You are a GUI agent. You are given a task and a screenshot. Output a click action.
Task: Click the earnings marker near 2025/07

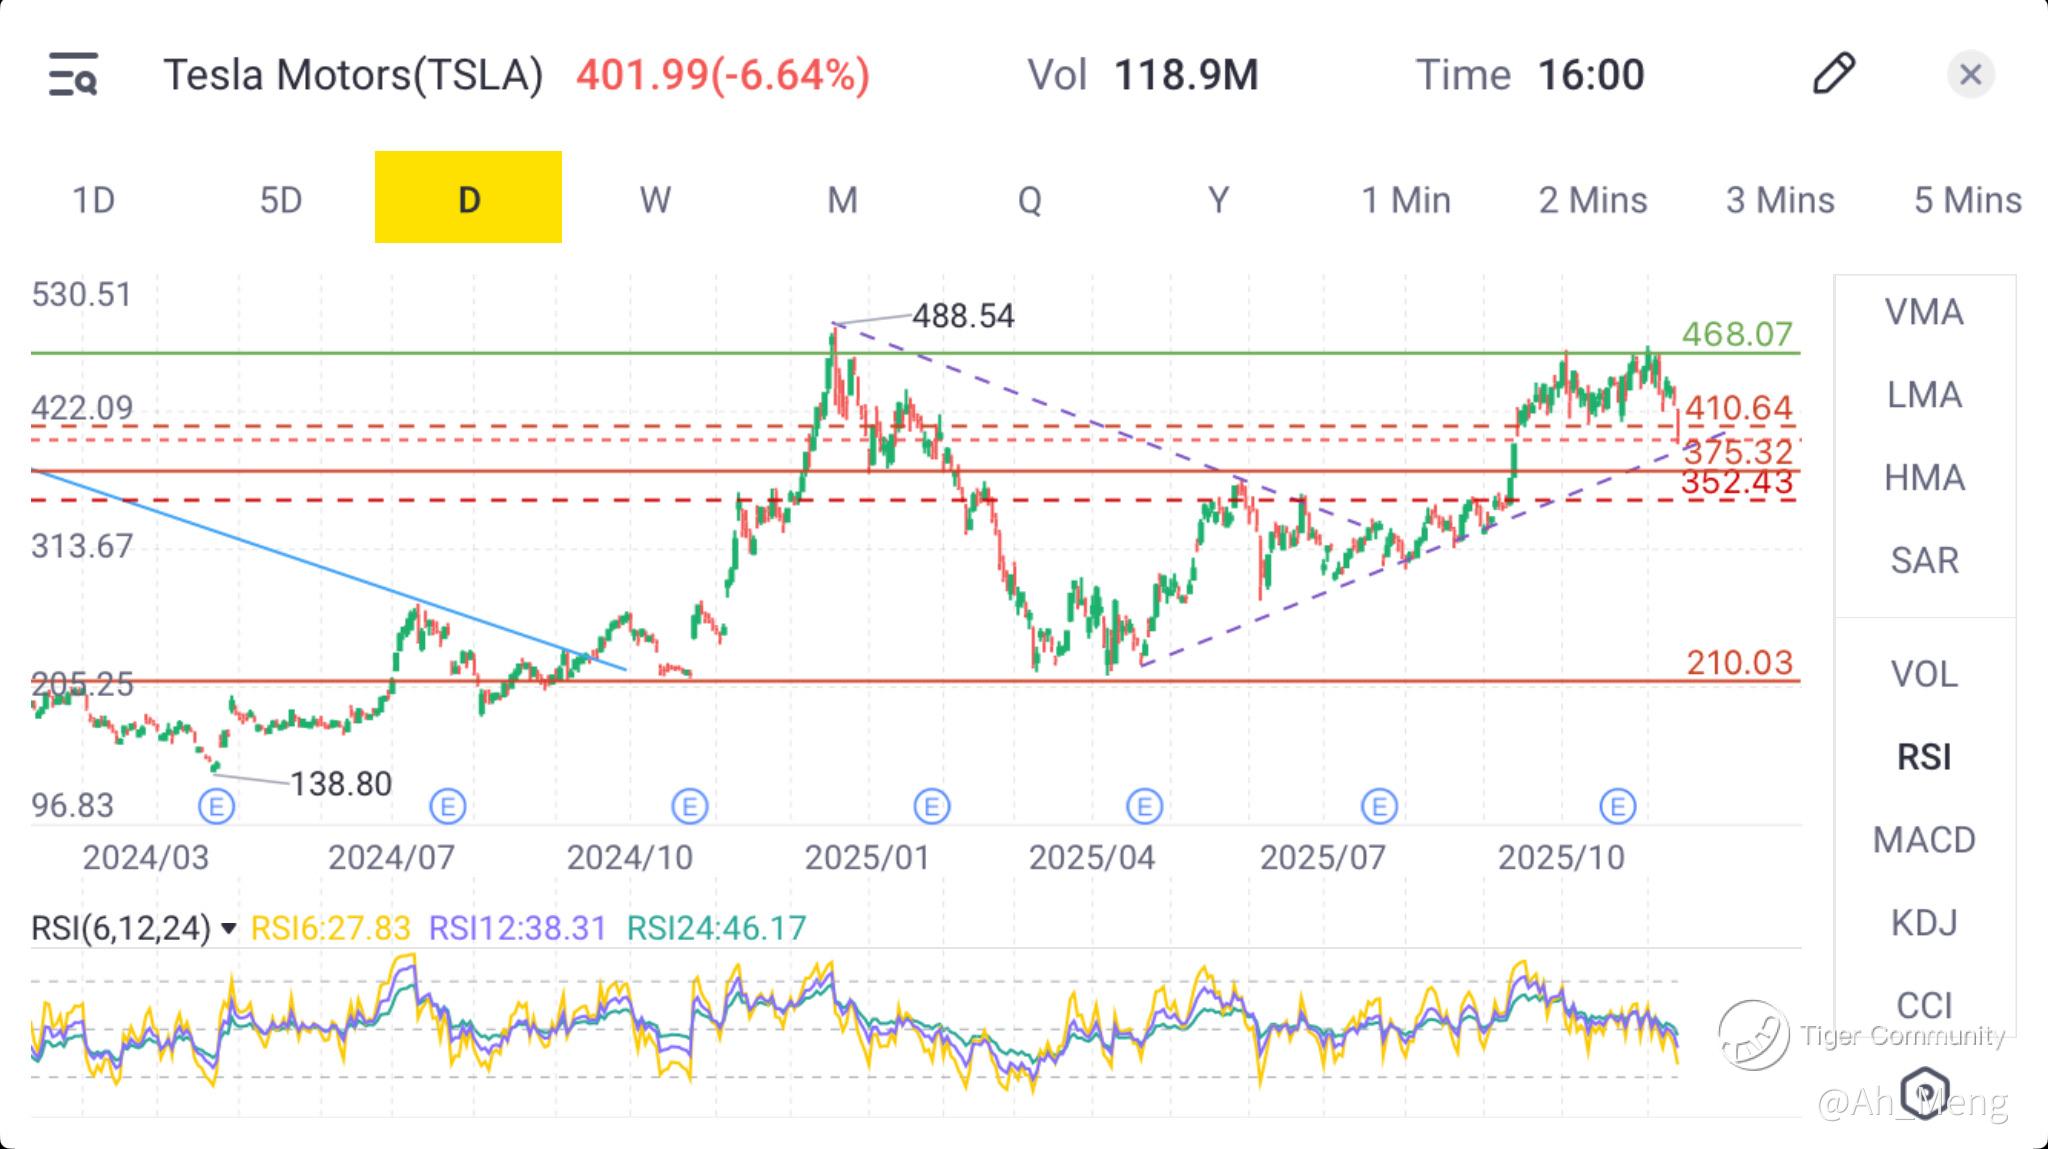tap(1379, 806)
